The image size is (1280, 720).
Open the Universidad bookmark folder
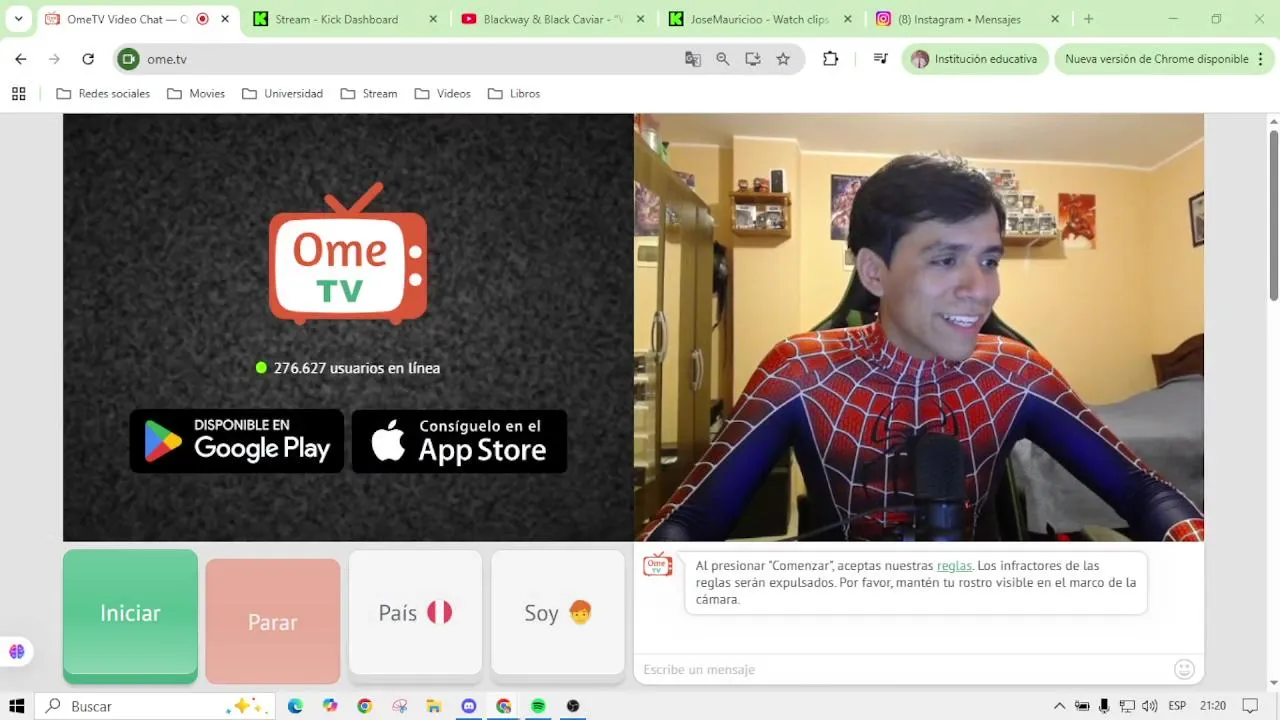click(x=283, y=94)
